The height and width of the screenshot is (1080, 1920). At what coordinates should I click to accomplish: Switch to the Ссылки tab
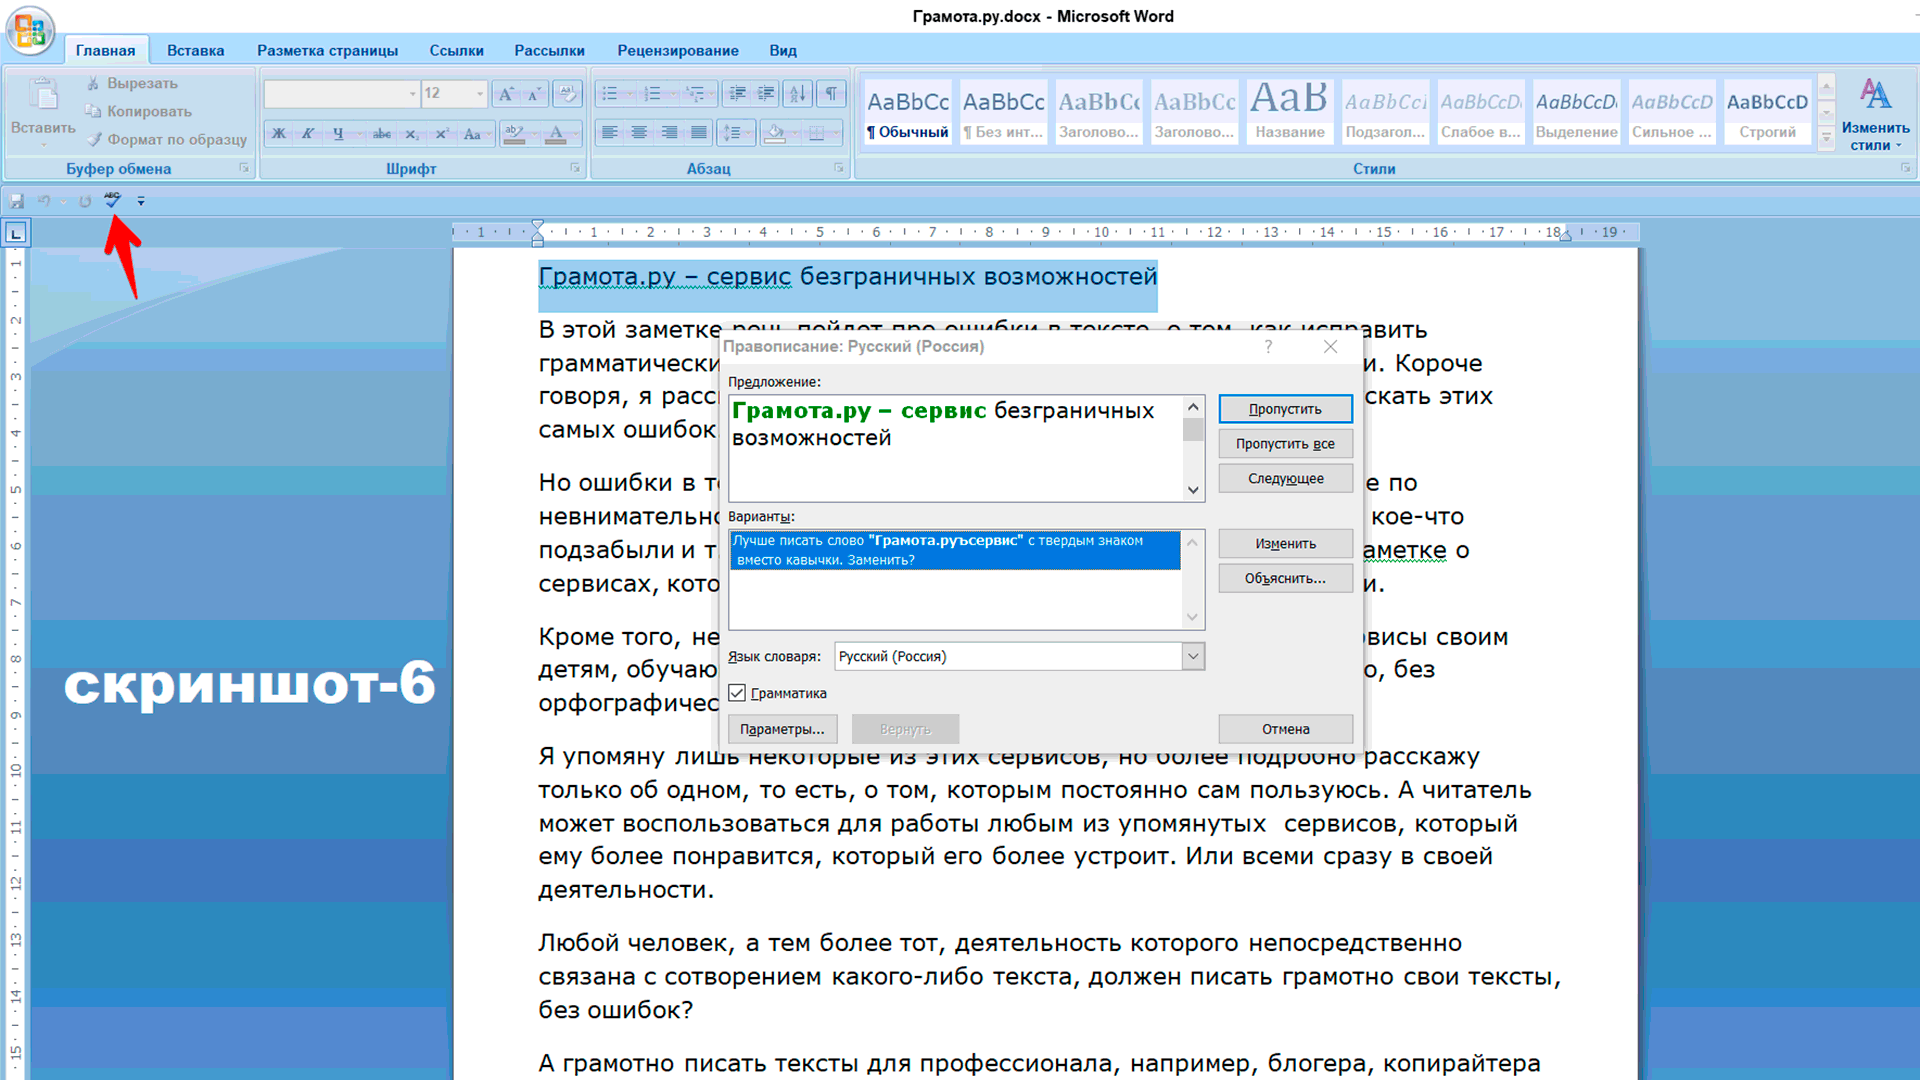[x=456, y=50]
